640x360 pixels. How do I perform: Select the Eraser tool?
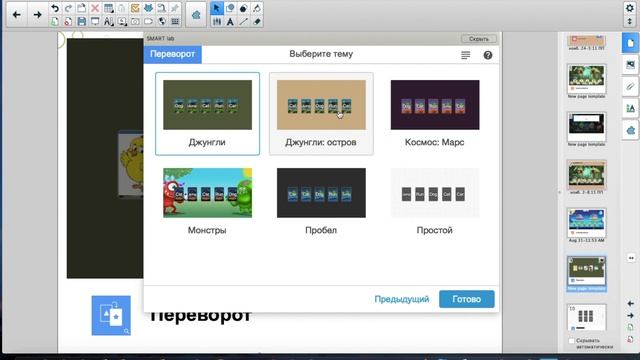coord(257,21)
